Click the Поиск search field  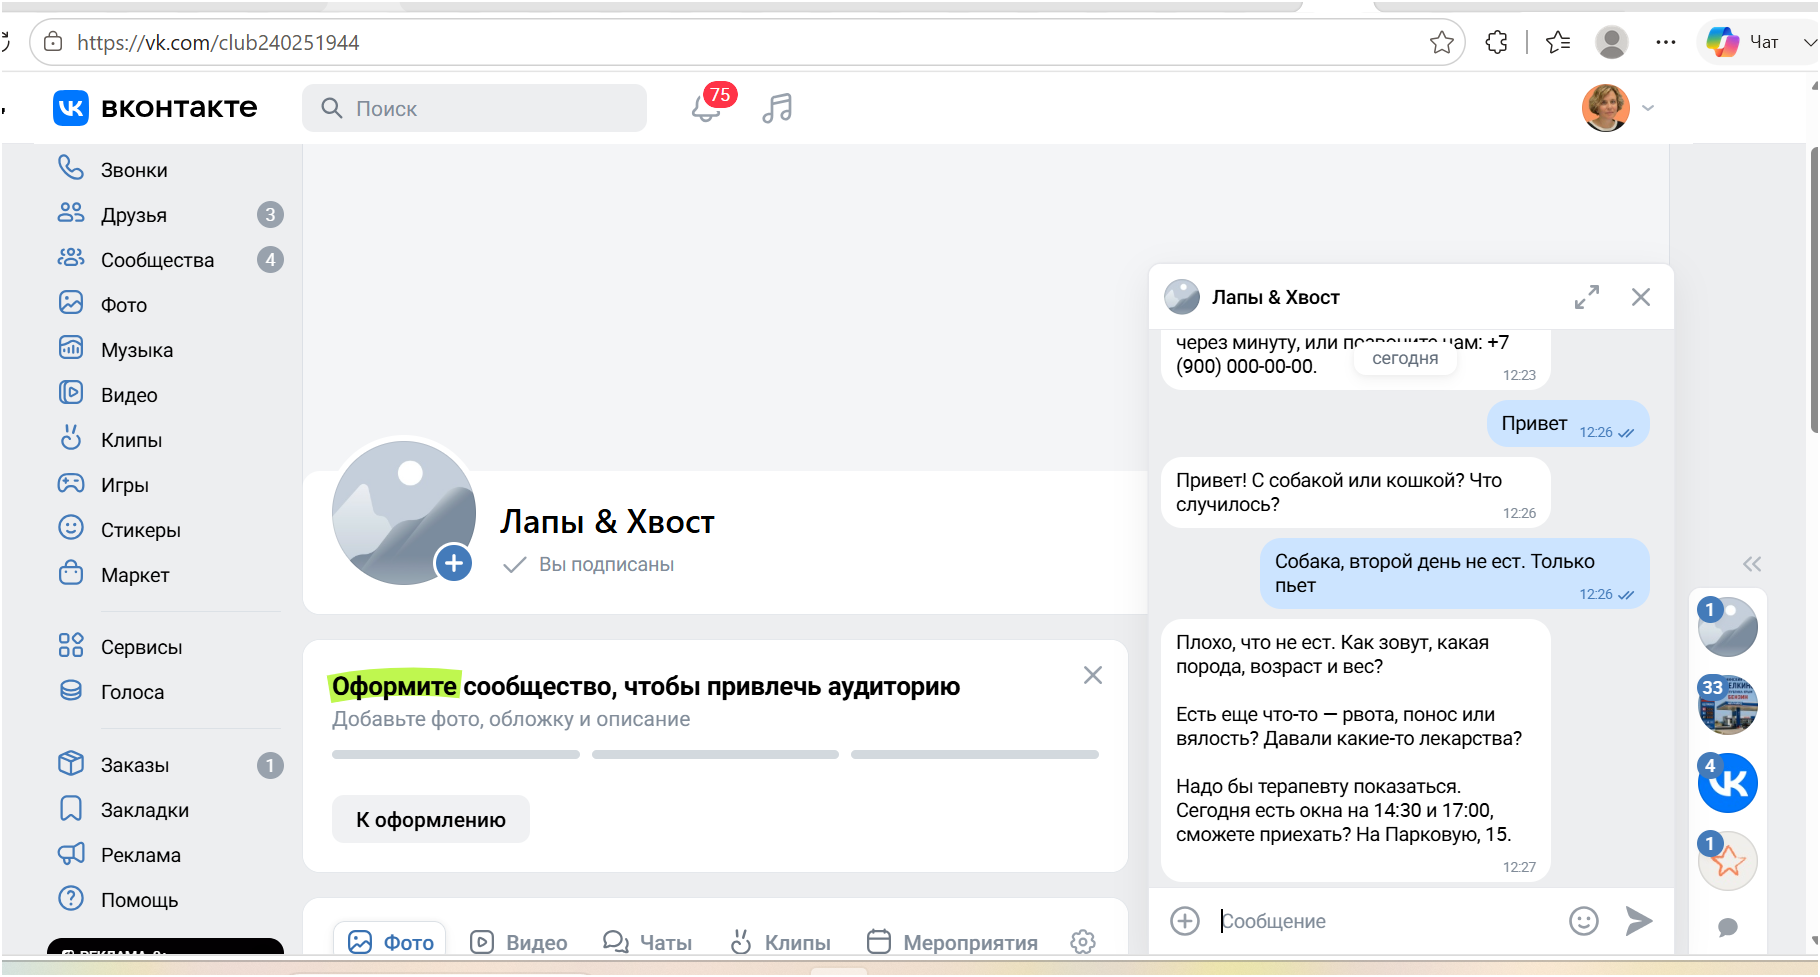pyautogui.click(x=474, y=108)
